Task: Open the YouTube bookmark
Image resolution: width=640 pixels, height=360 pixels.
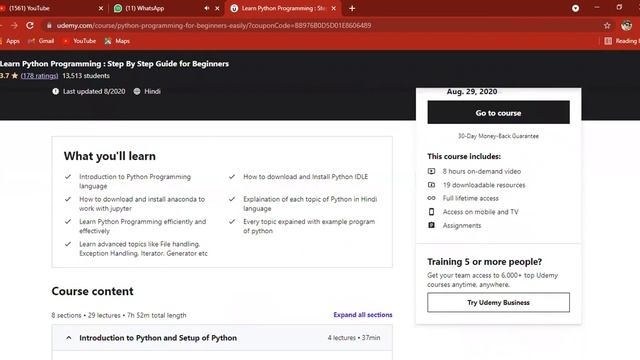Action: click(79, 41)
